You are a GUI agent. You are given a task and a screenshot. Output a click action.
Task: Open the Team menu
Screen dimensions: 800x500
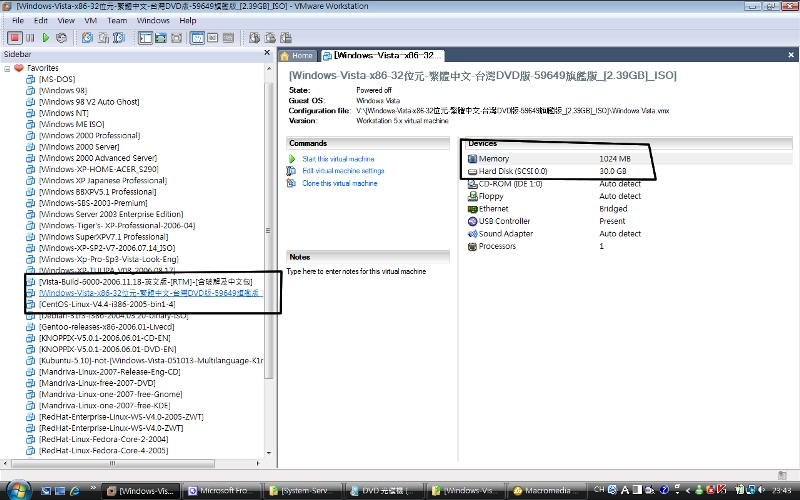point(117,20)
